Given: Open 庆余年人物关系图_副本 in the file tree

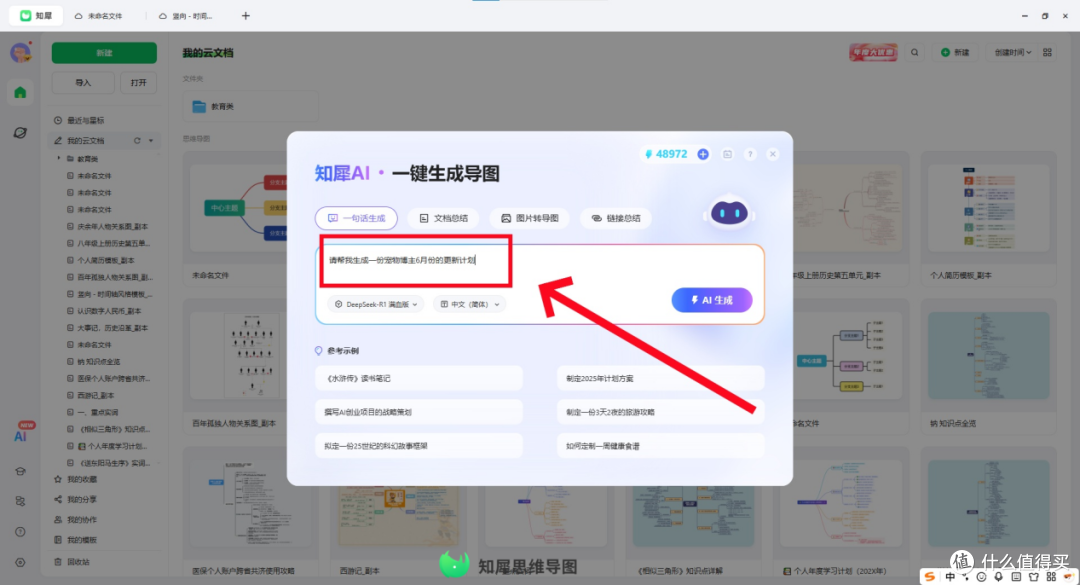Looking at the screenshot, I should pyautogui.click(x=109, y=227).
